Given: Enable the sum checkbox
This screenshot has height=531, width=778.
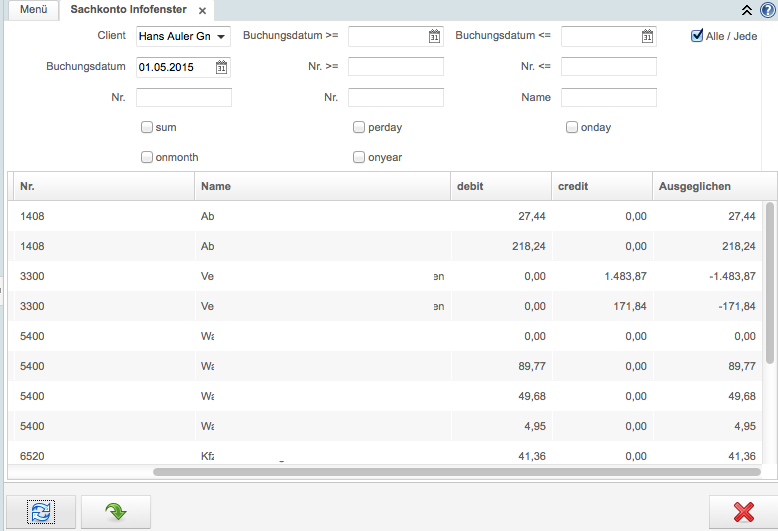Looking at the screenshot, I should [147, 127].
